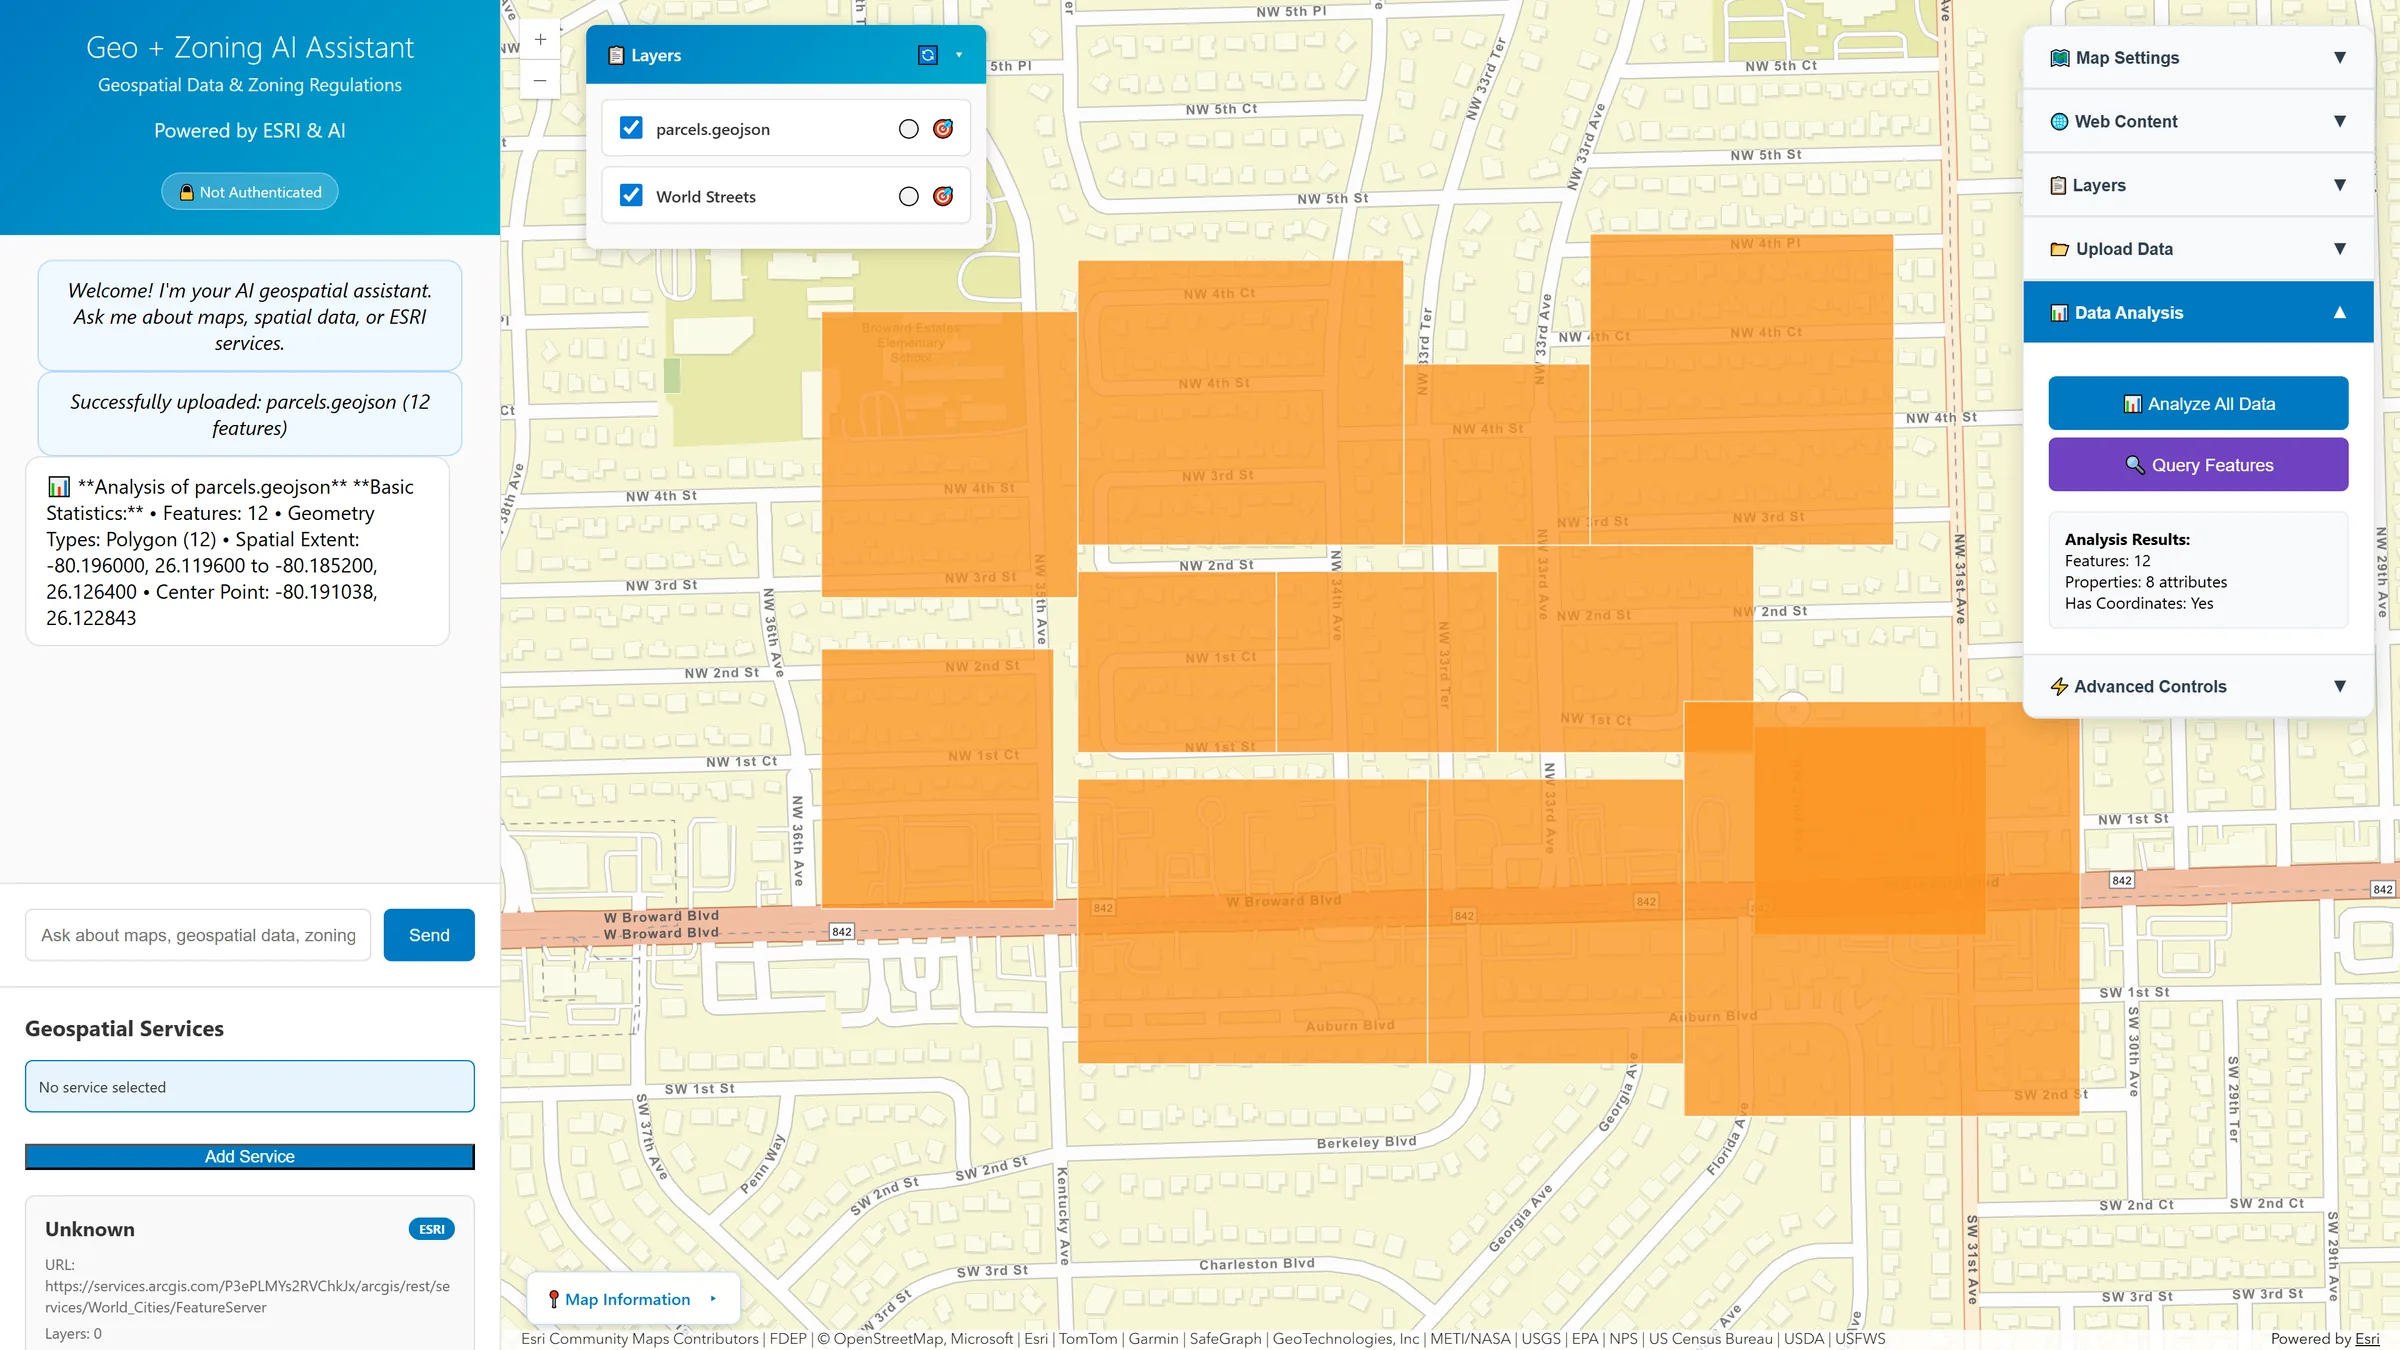Click the lock icon in Not Authenticated badge
The image size is (2400, 1350).
tap(186, 192)
